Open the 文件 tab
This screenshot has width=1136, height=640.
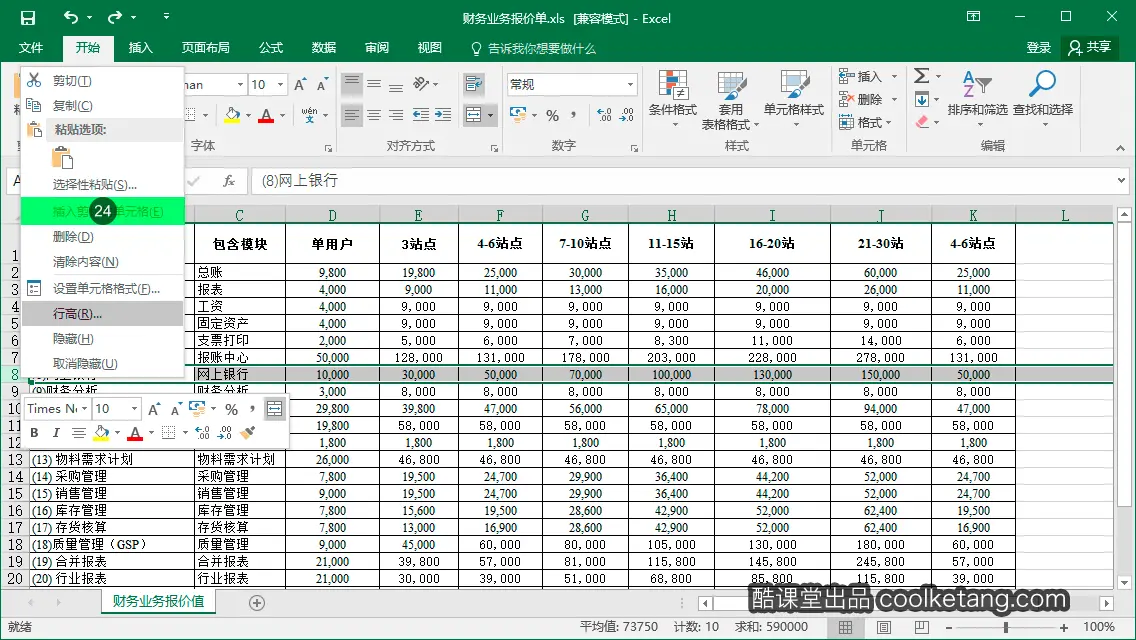30,48
